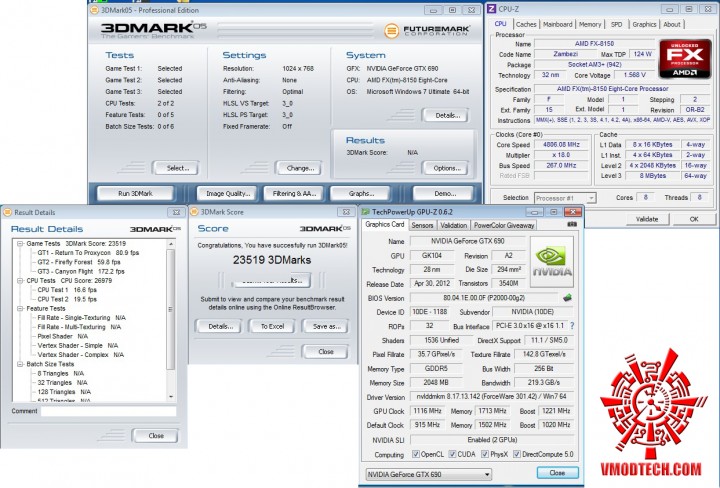Click the GPU Clock 1116 MHz value
This screenshot has width=720, height=488.
click(x=427, y=411)
